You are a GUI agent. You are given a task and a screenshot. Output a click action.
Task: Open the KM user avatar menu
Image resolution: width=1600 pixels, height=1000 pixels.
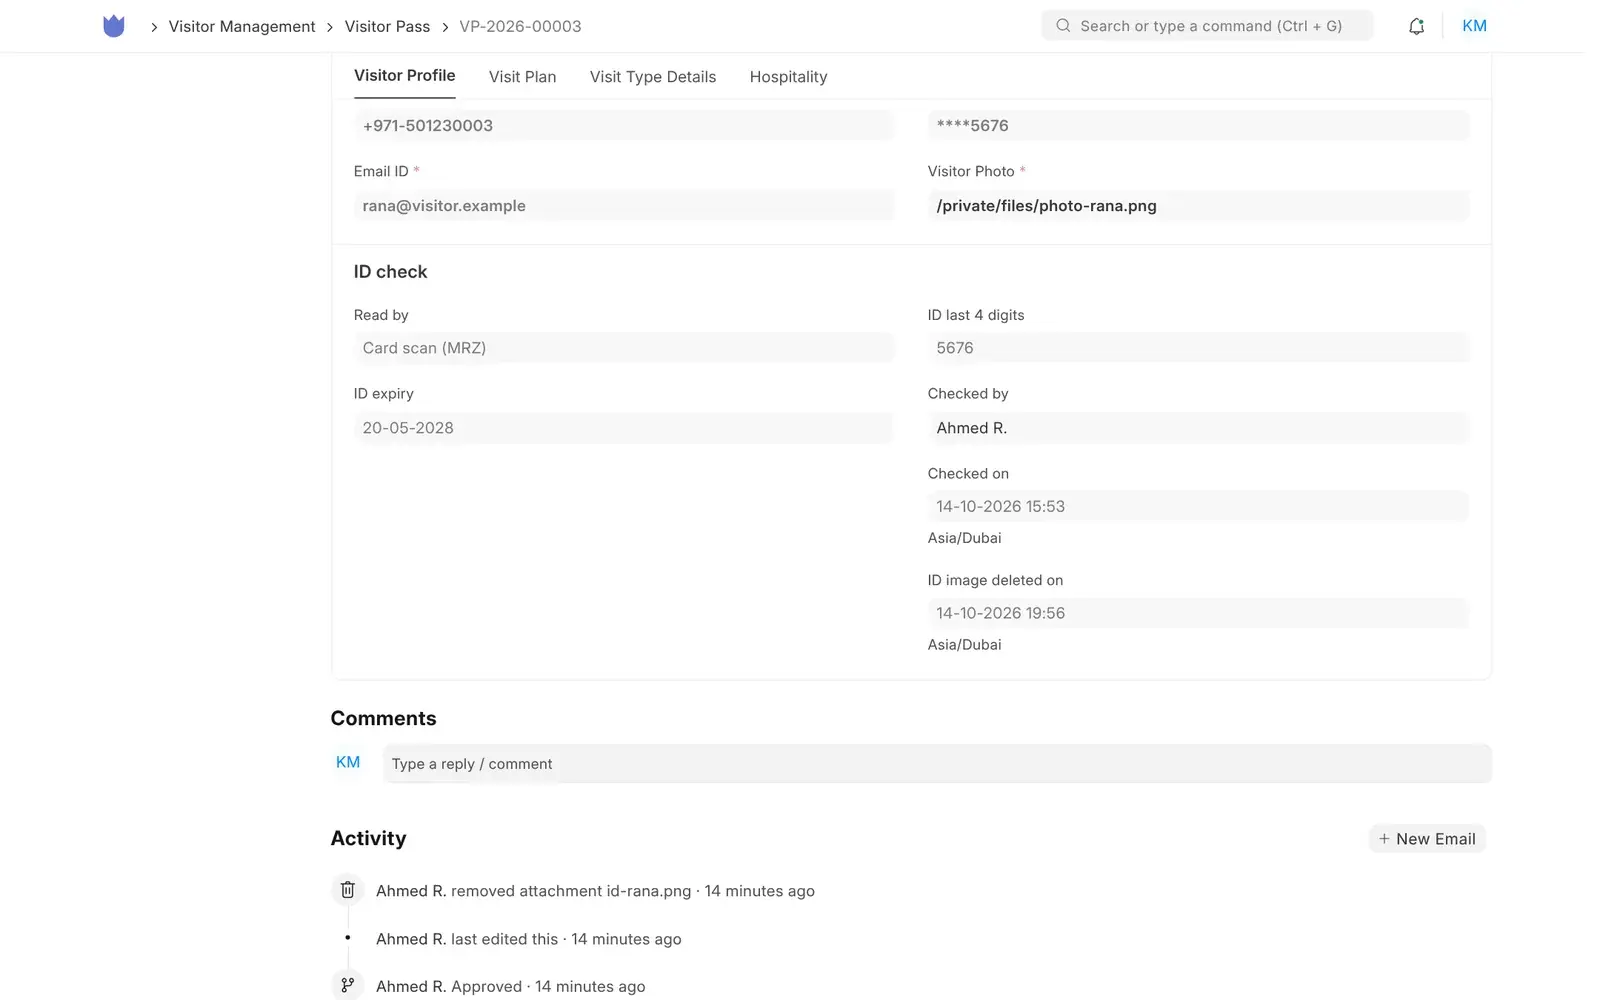click(x=1474, y=26)
